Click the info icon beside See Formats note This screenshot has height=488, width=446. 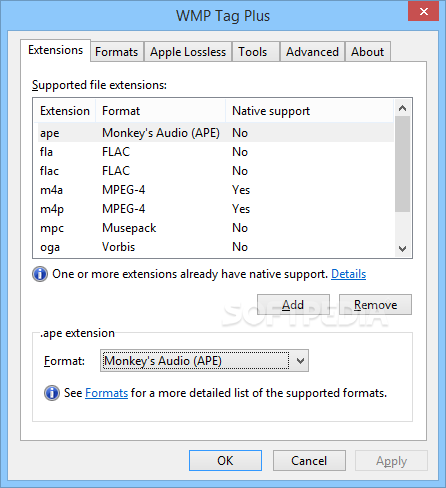pos(52,393)
